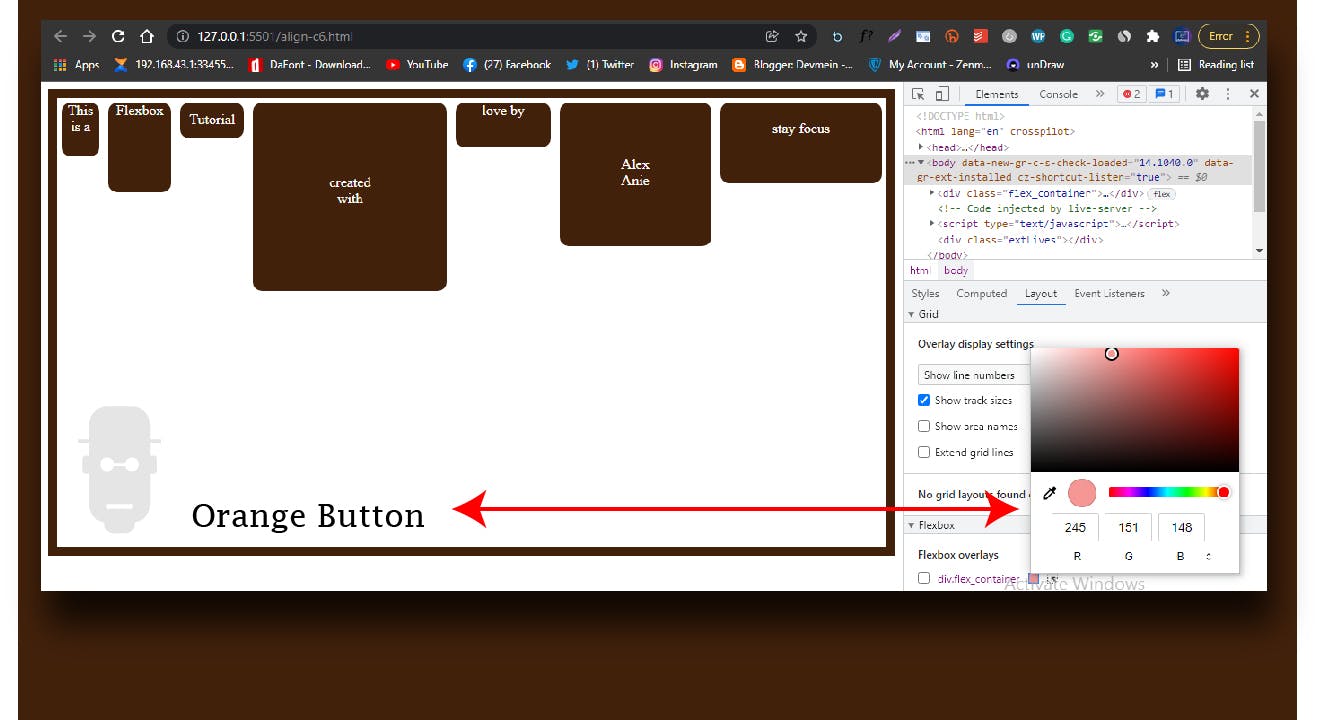
Task: Open the Instagram bookmark
Action: pos(683,64)
